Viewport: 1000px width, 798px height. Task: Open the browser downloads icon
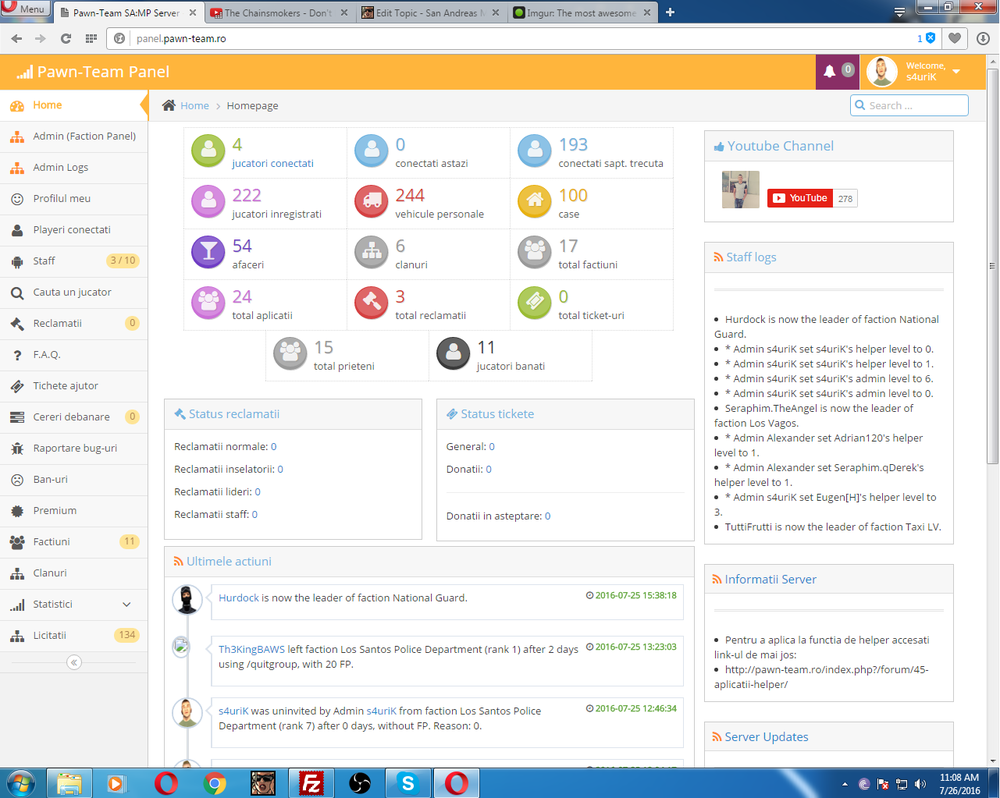tap(983, 38)
